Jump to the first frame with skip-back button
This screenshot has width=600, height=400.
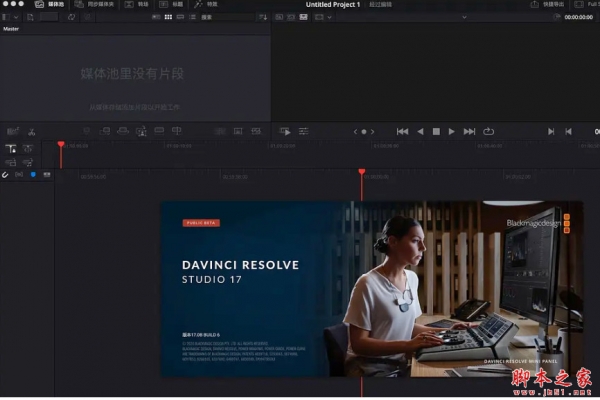click(x=402, y=131)
